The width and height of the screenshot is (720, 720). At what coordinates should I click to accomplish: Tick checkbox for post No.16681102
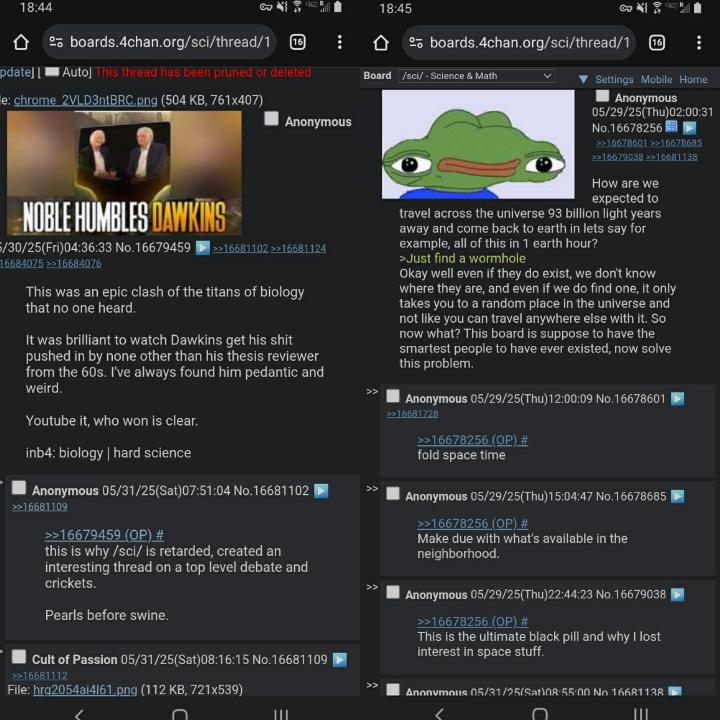[19, 488]
